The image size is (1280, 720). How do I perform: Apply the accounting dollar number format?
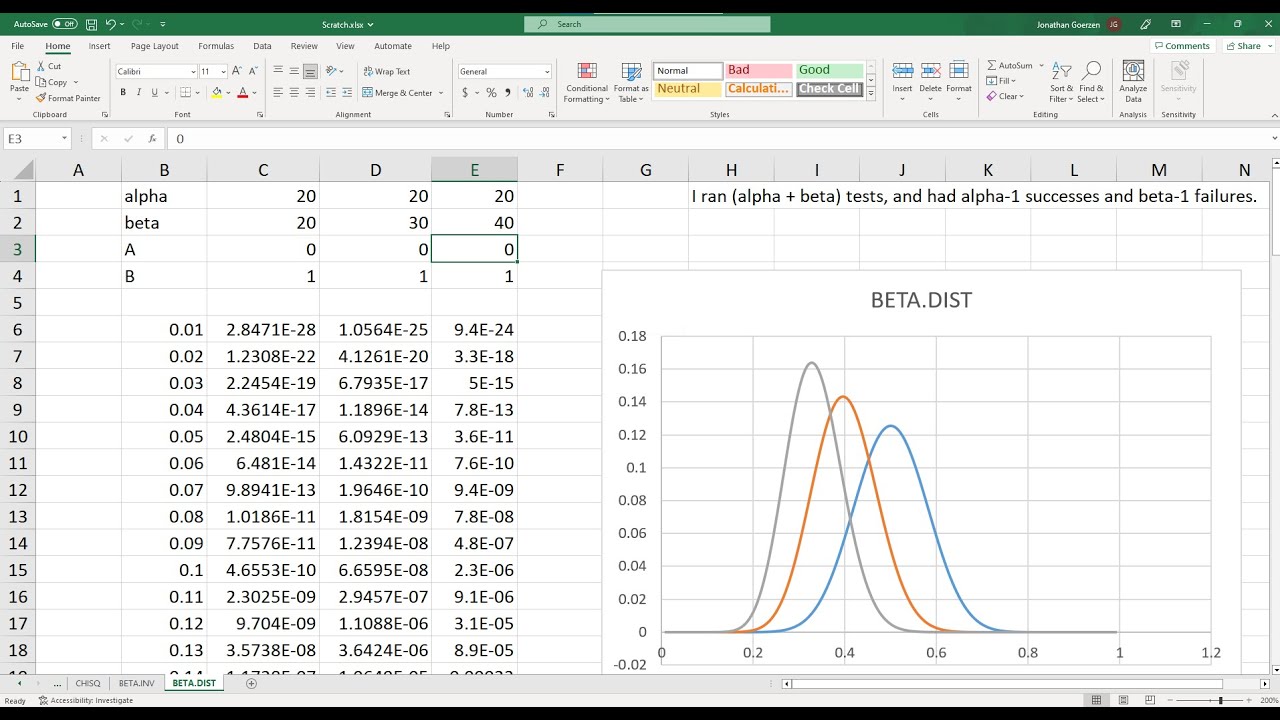pos(465,92)
